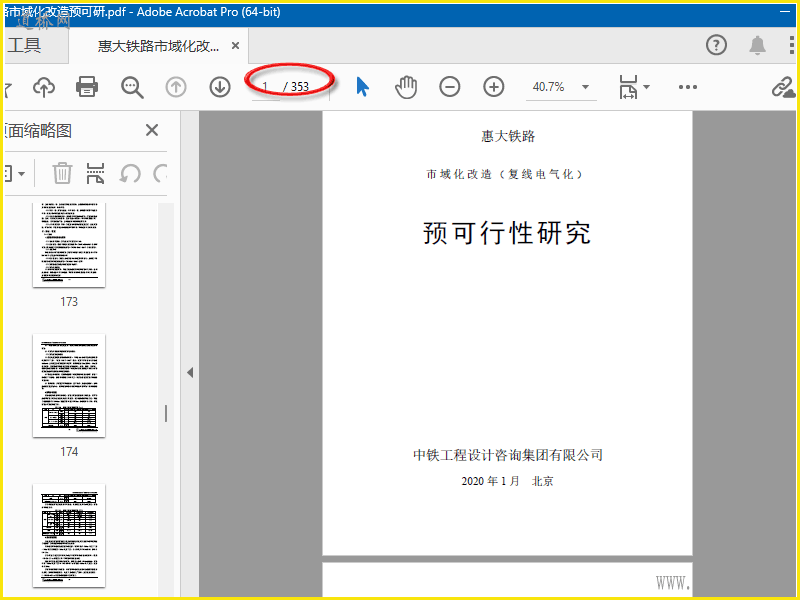This screenshot has height=600, width=800.
Task: Click subtitle 市域化改造（复线电气化）
Action: (505, 174)
